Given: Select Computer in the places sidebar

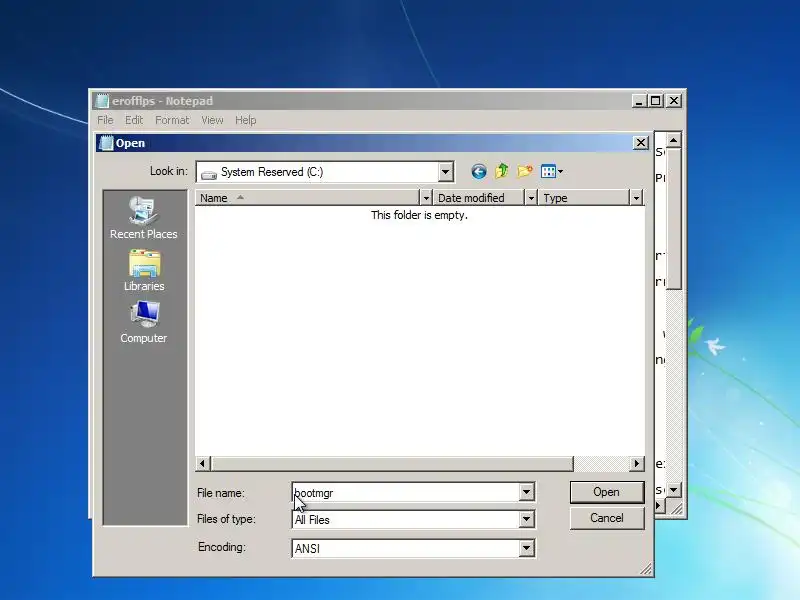Looking at the screenshot, I should click(143, 322).
